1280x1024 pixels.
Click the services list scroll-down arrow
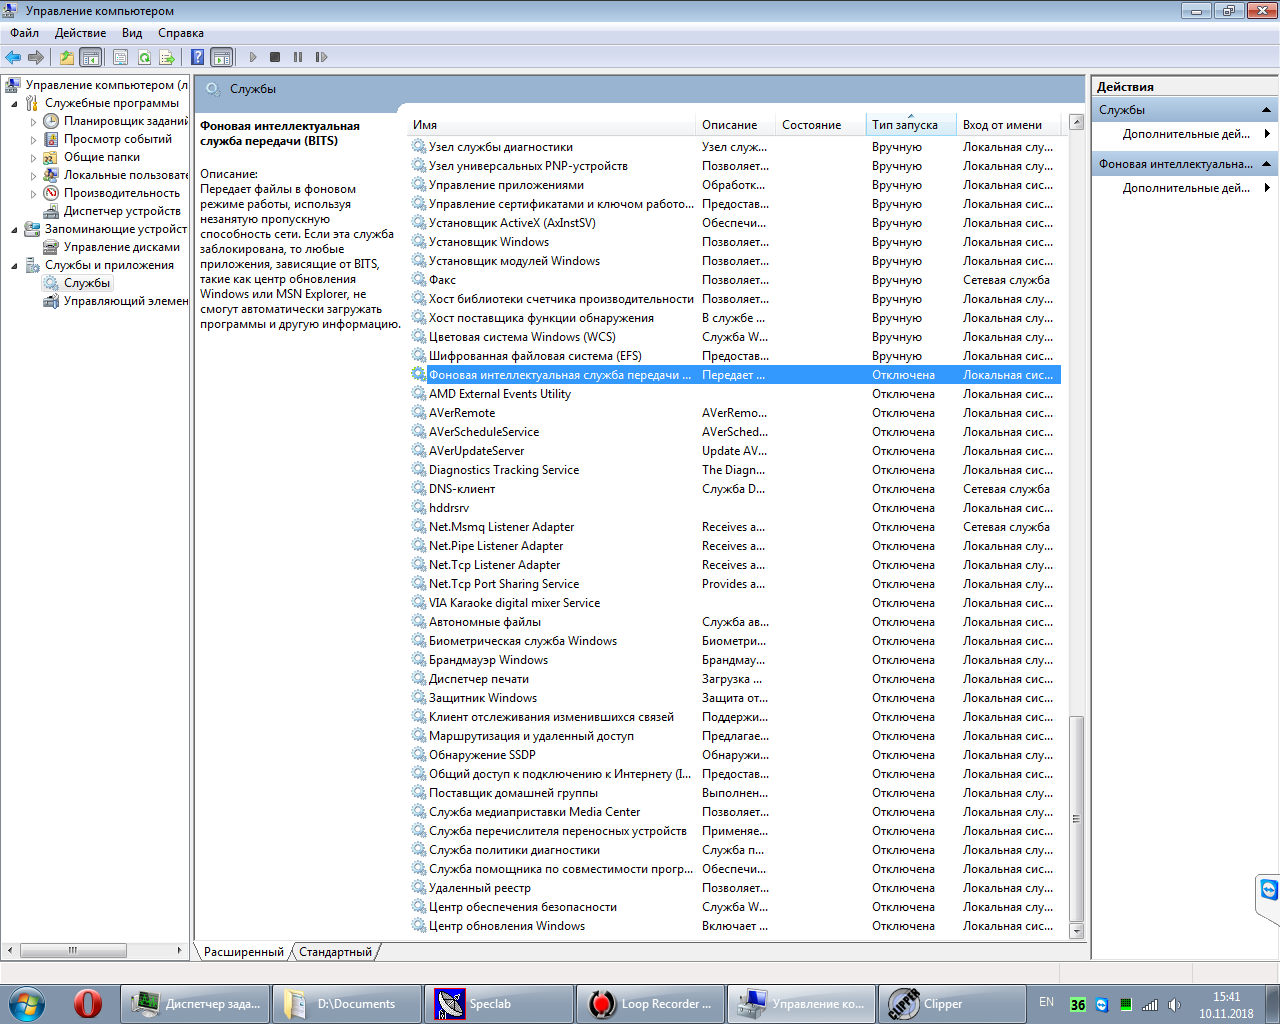(1076, 931)
